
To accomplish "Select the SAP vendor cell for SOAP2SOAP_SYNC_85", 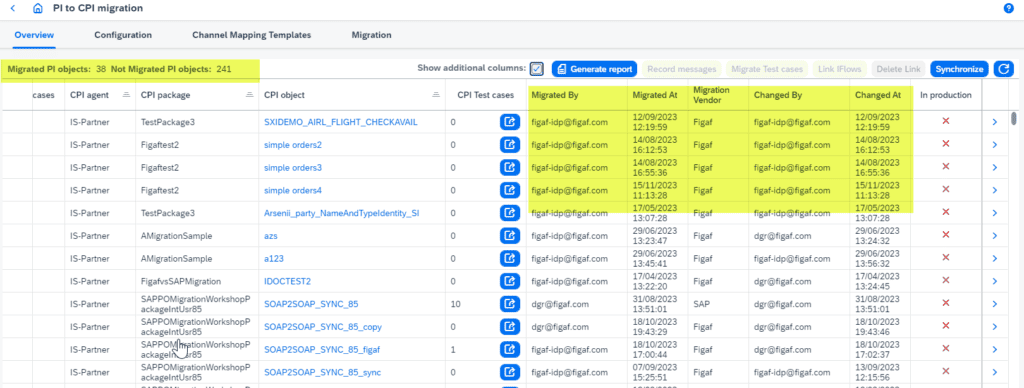I will point(701,304).
